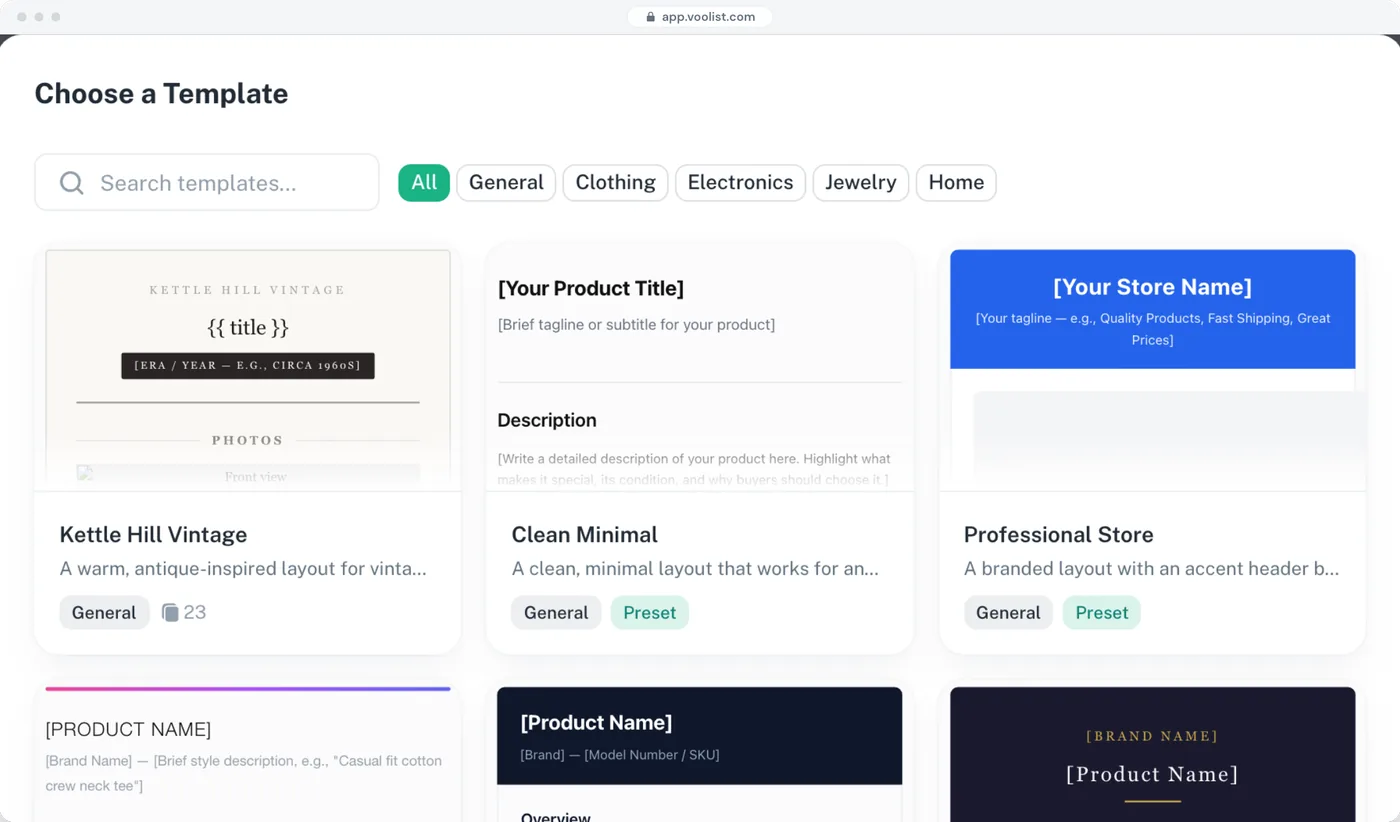Open the Professional Store preview thumbnail
1400x822 pixels.
tap(1152, 369)
